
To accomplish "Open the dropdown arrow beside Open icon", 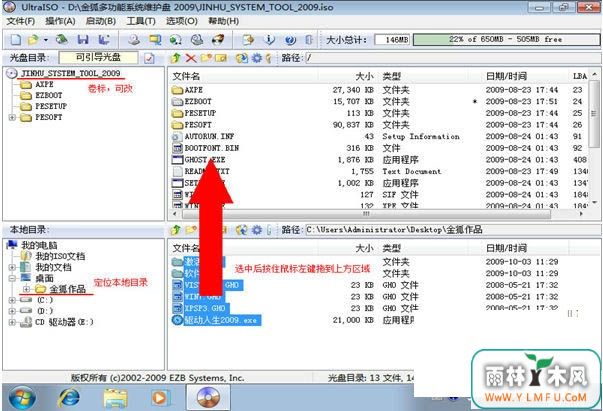I will tap(46, 40).
